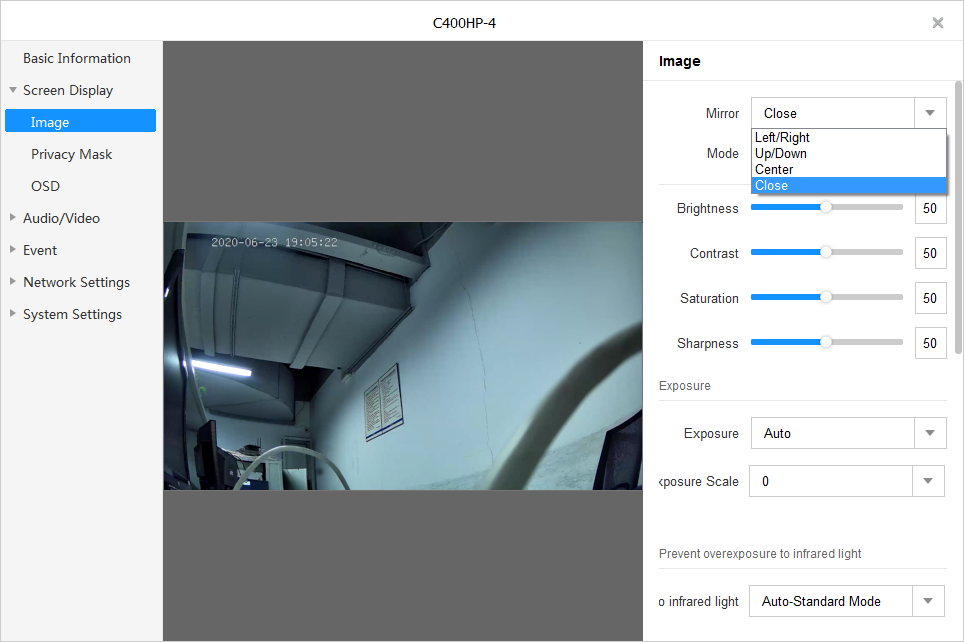Open the Exposure mode dropdown
The width and height of the screenshot is (964, 642).
(930, 433)
